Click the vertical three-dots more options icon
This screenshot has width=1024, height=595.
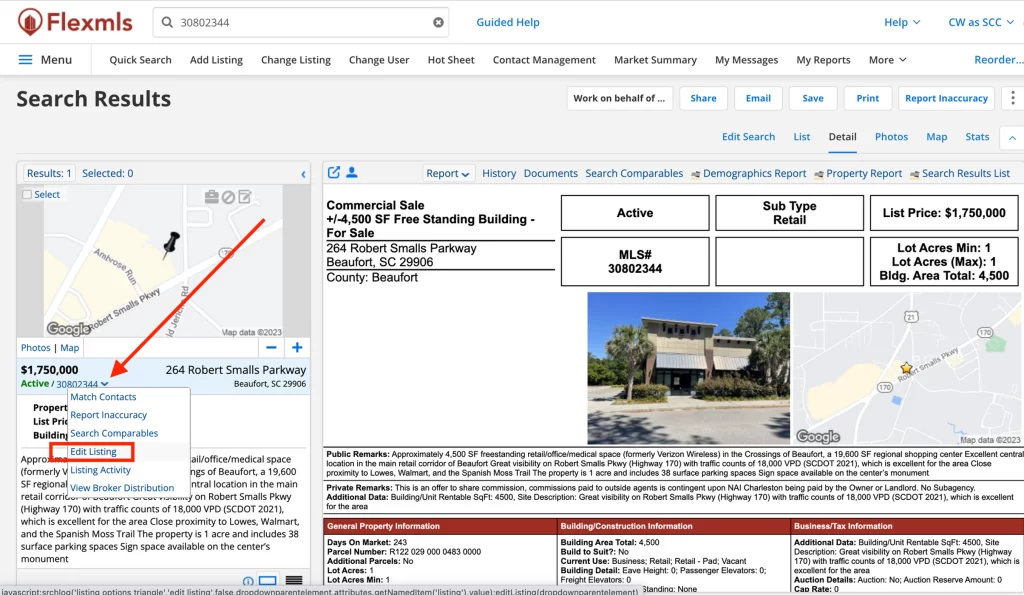point(1013,98)
